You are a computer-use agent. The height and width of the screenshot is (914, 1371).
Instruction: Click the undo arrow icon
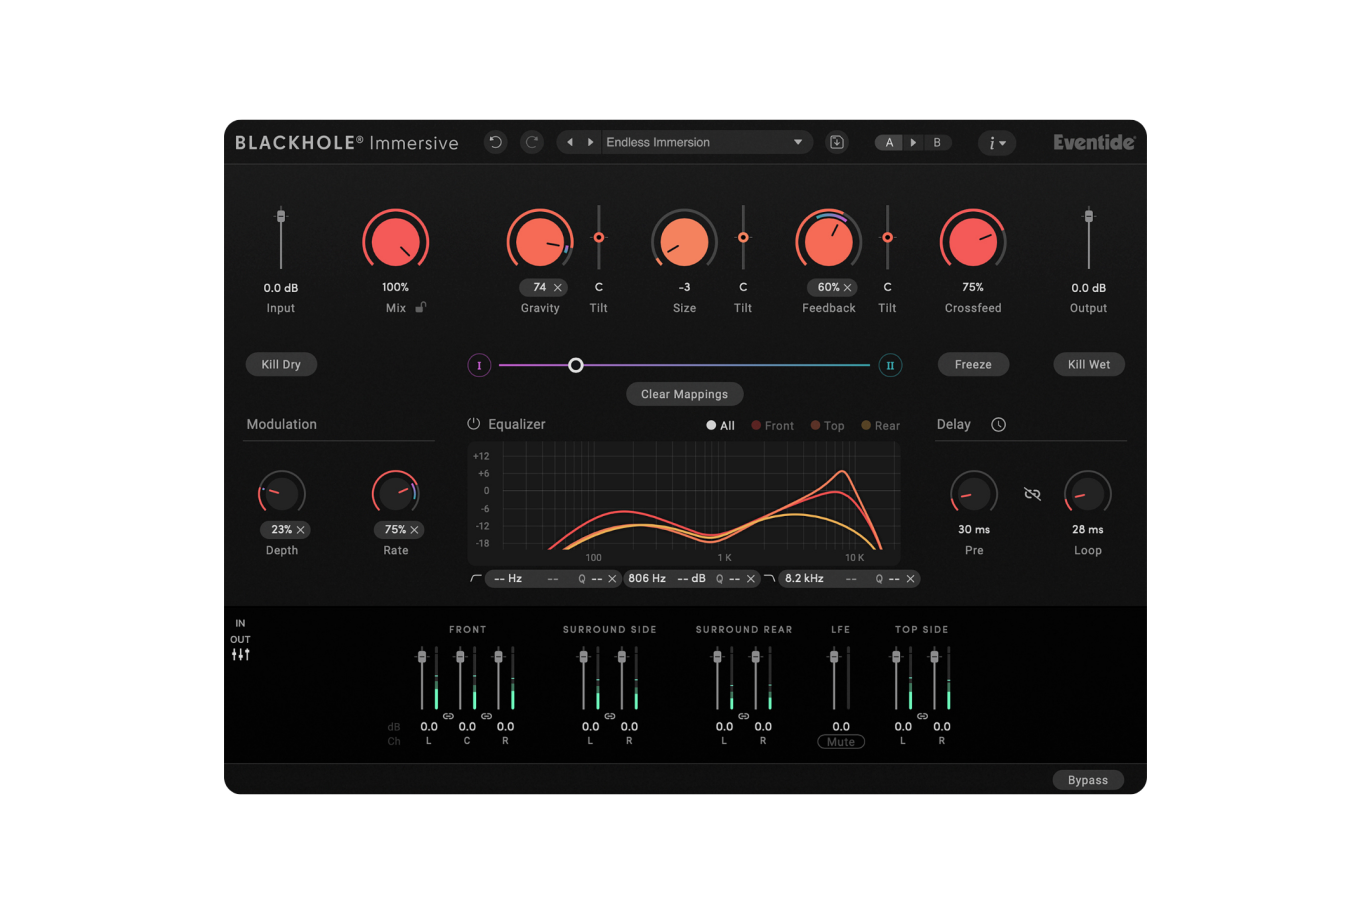(495, 143)
